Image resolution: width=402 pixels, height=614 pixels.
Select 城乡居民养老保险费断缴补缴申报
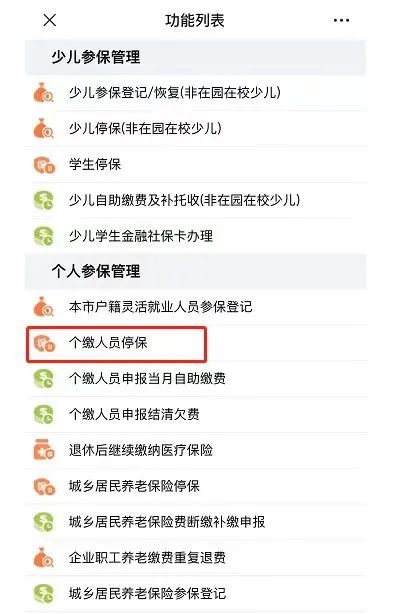196,522
